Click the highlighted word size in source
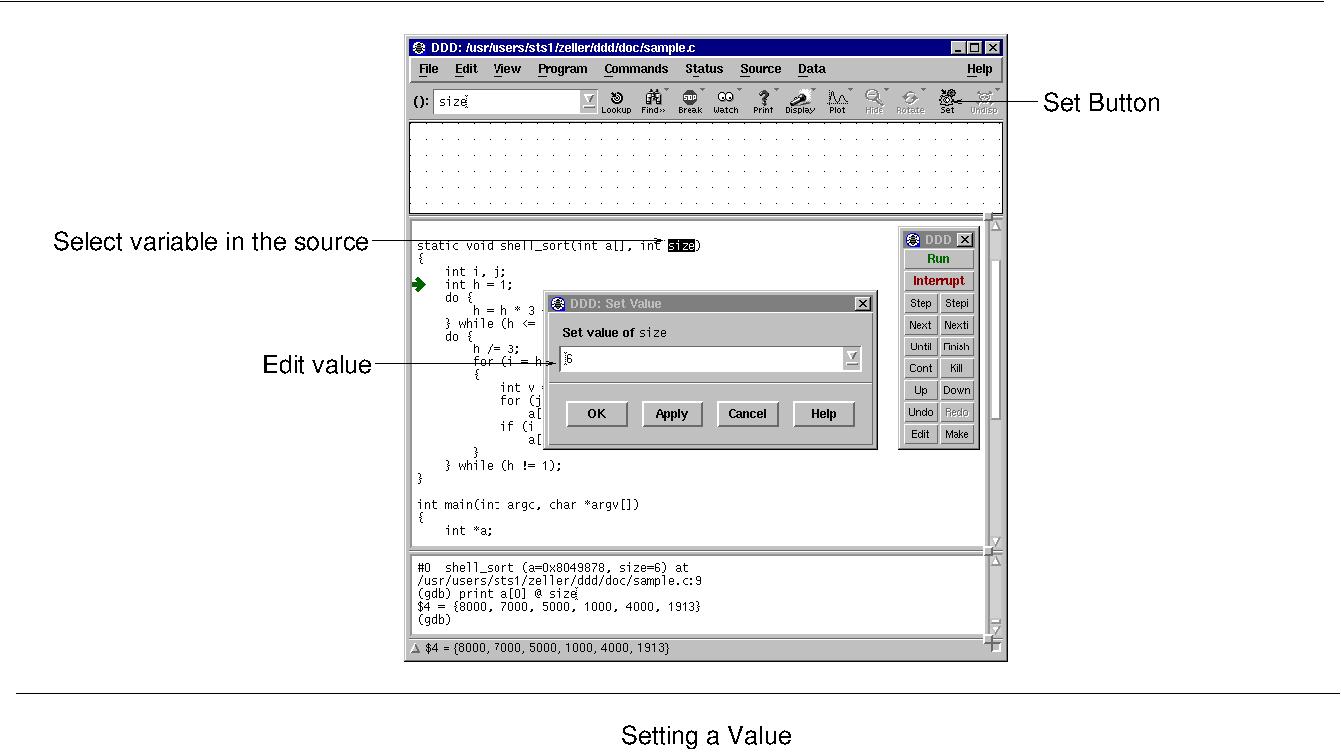The width and height of the screenshot is (1341, 753). [x=681, y=246]
